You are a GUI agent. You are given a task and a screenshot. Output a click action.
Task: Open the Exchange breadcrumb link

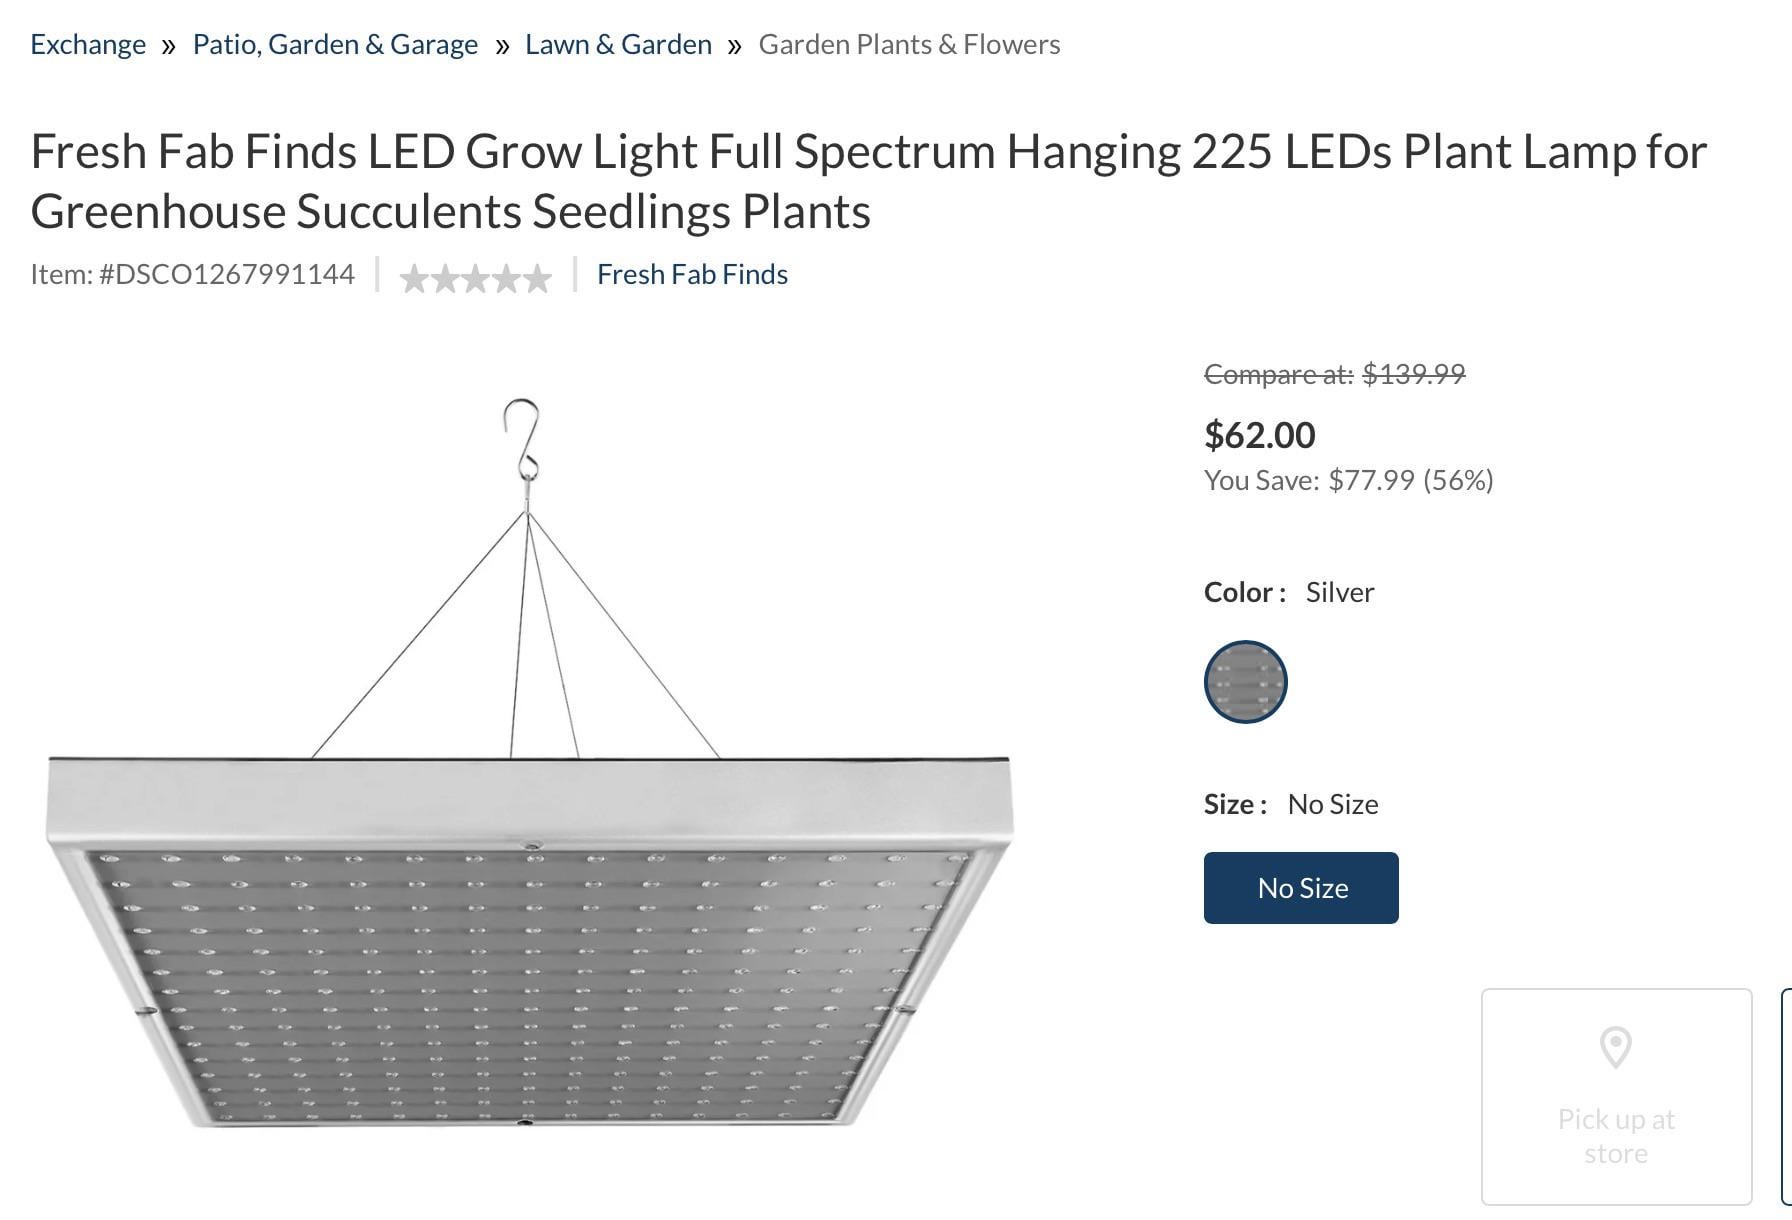pos(88,45)
